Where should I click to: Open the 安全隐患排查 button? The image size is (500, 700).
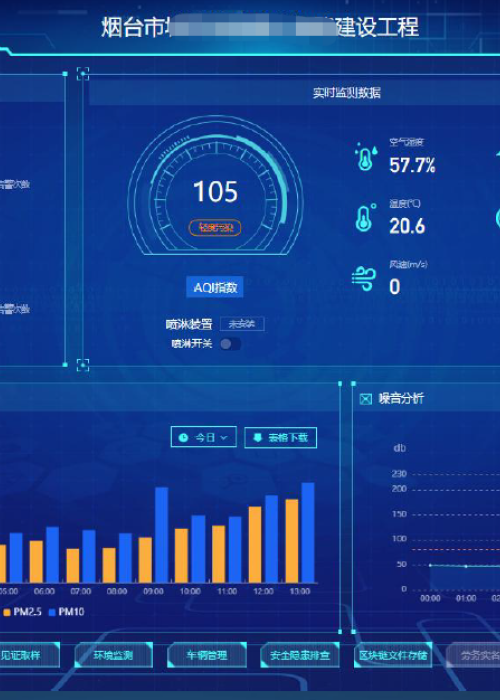[x=300, y=655]
